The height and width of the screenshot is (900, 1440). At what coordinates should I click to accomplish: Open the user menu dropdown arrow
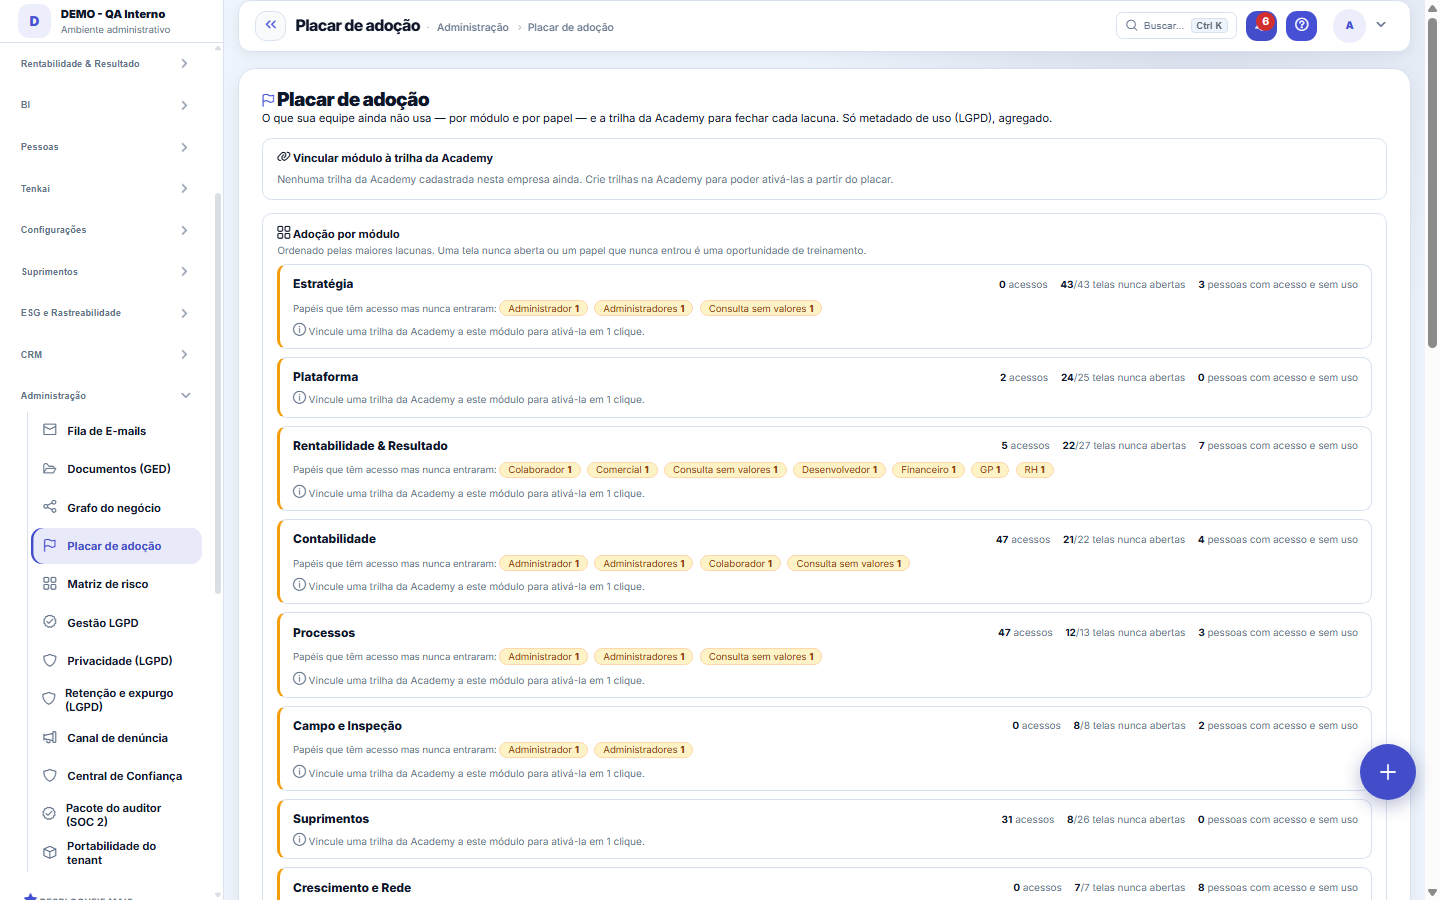tap(1381, 25)
